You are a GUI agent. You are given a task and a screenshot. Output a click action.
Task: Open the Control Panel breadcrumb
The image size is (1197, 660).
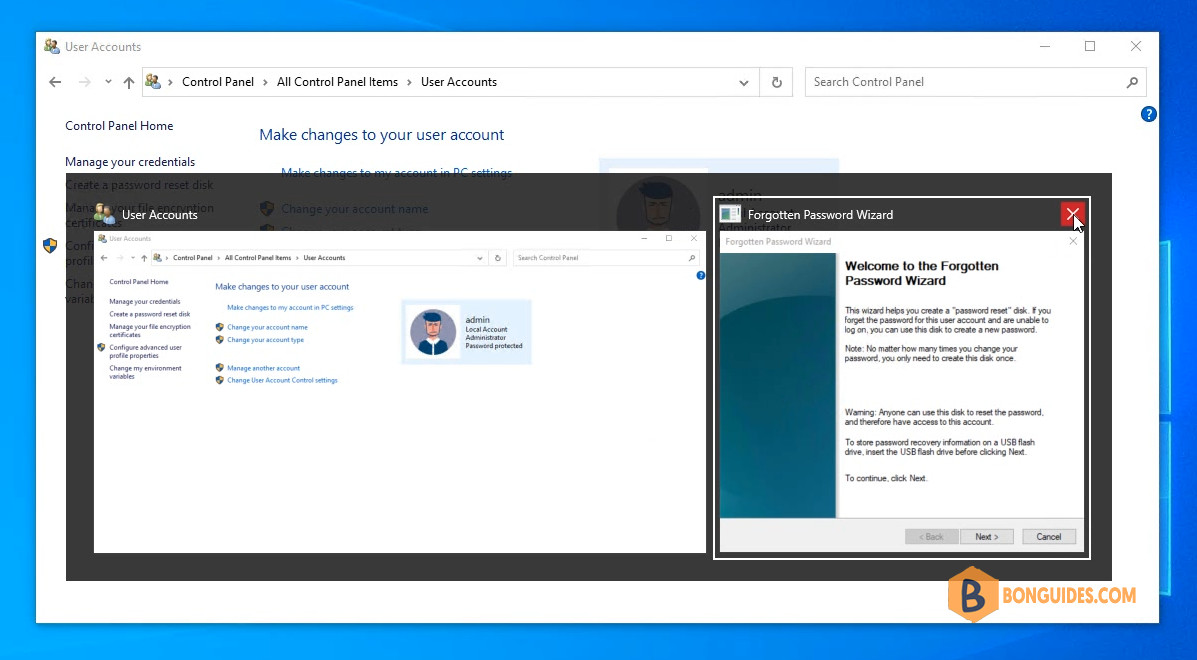point(218,82)
